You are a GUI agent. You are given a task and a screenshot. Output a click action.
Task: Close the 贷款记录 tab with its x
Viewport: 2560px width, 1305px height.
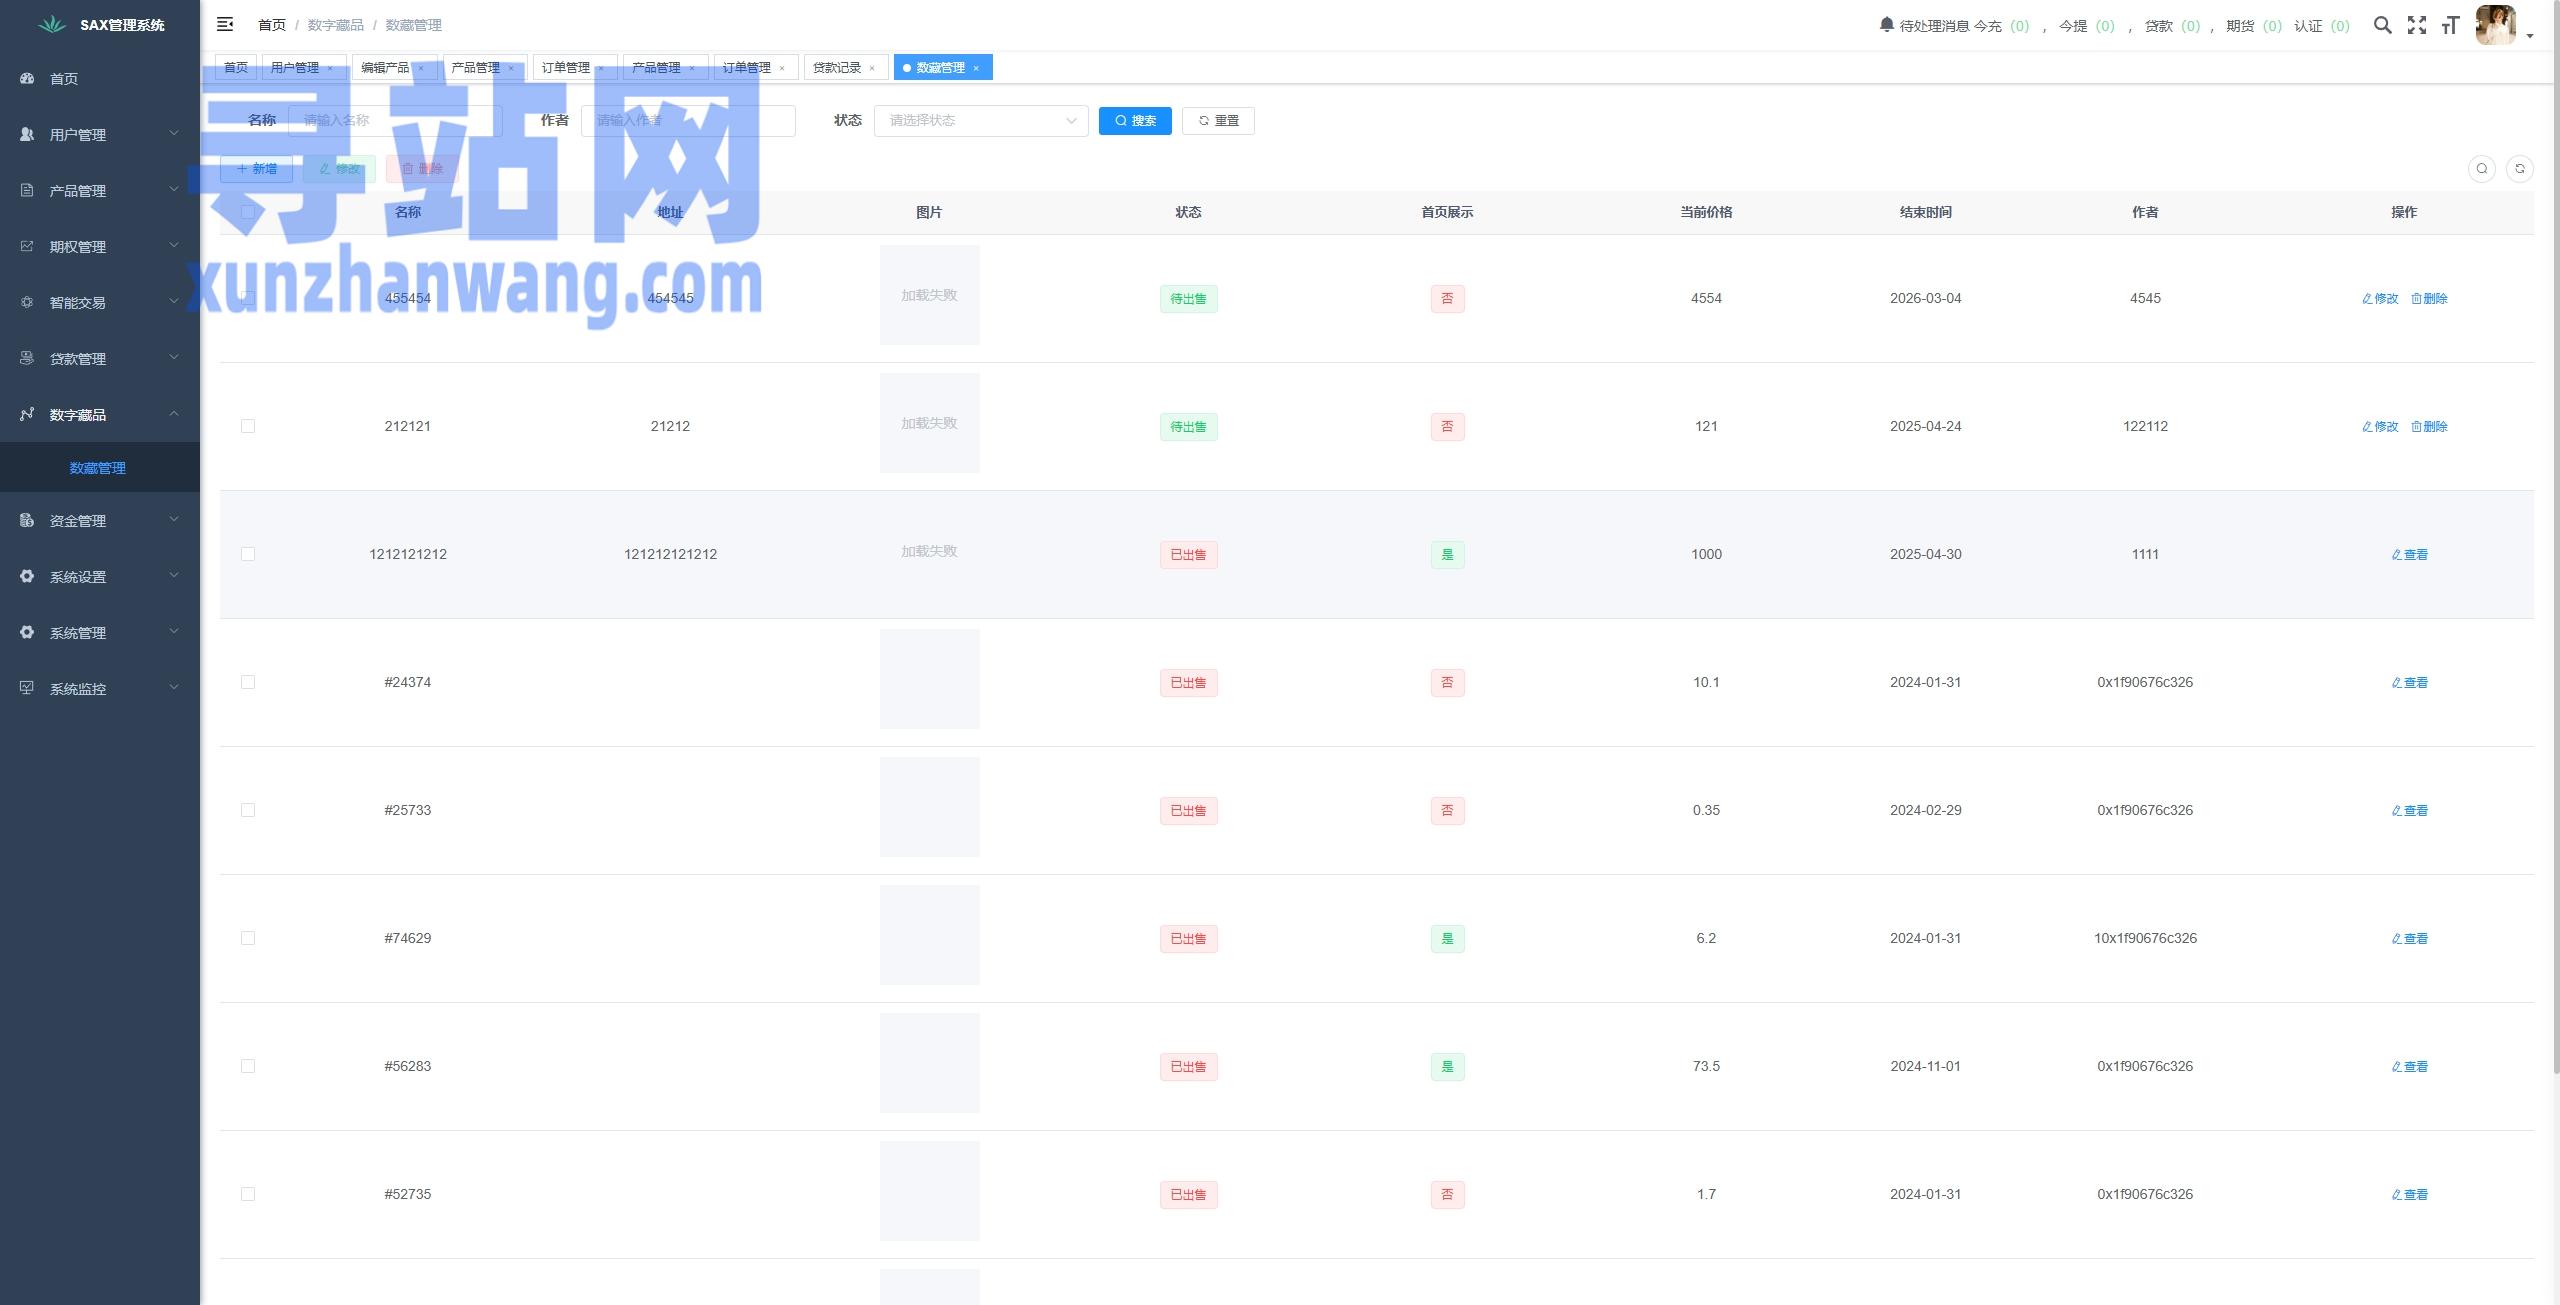coord(872,68)
